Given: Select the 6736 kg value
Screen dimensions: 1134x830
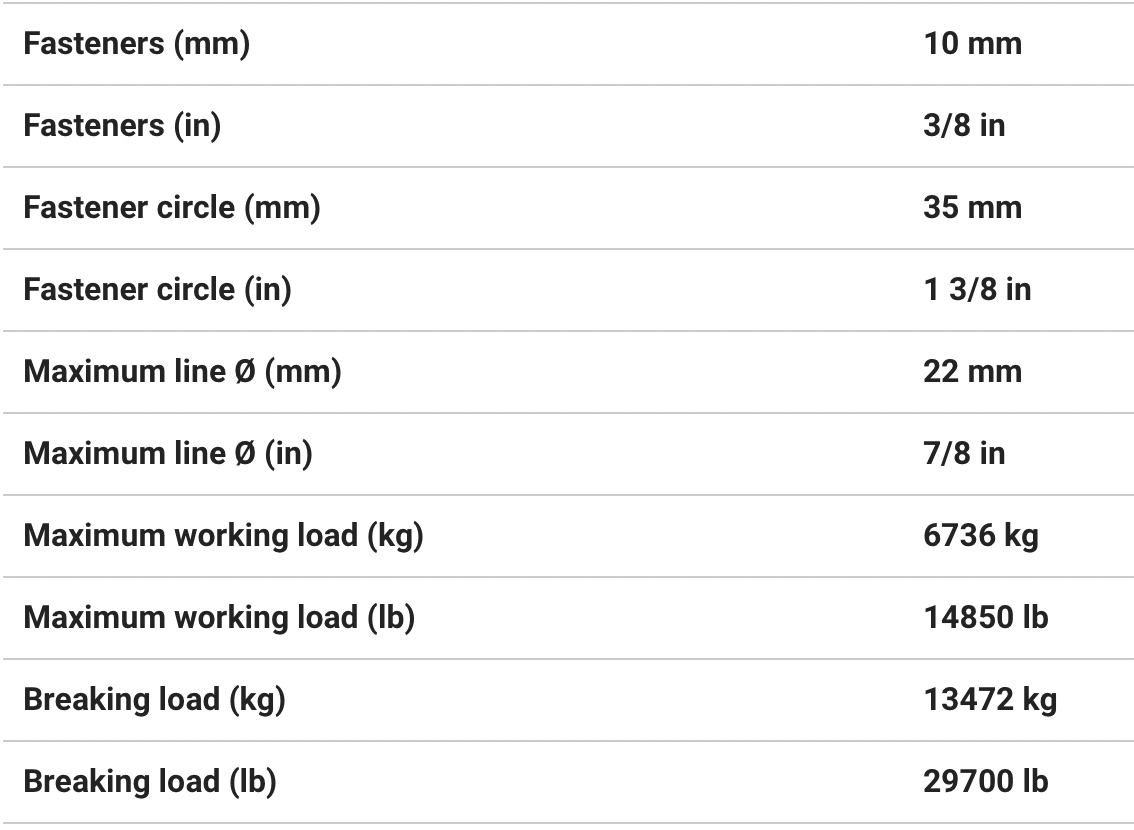Looking at the screenshot, I should pyautogui.click(x=980, y=536).
